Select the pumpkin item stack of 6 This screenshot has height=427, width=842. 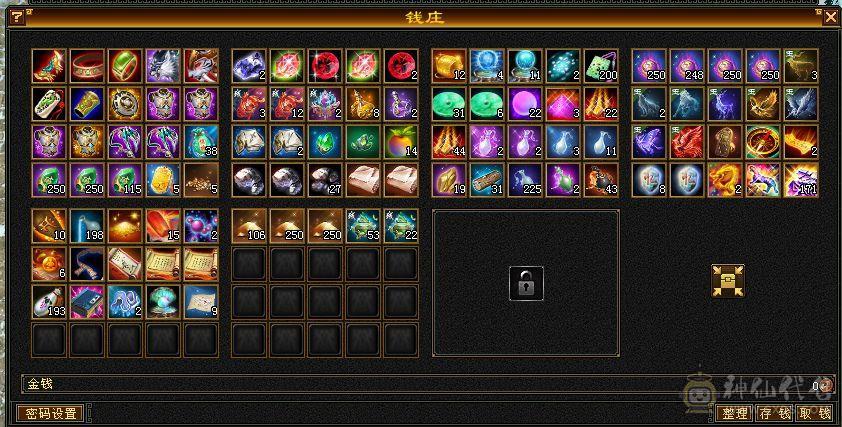pos(49,264)
